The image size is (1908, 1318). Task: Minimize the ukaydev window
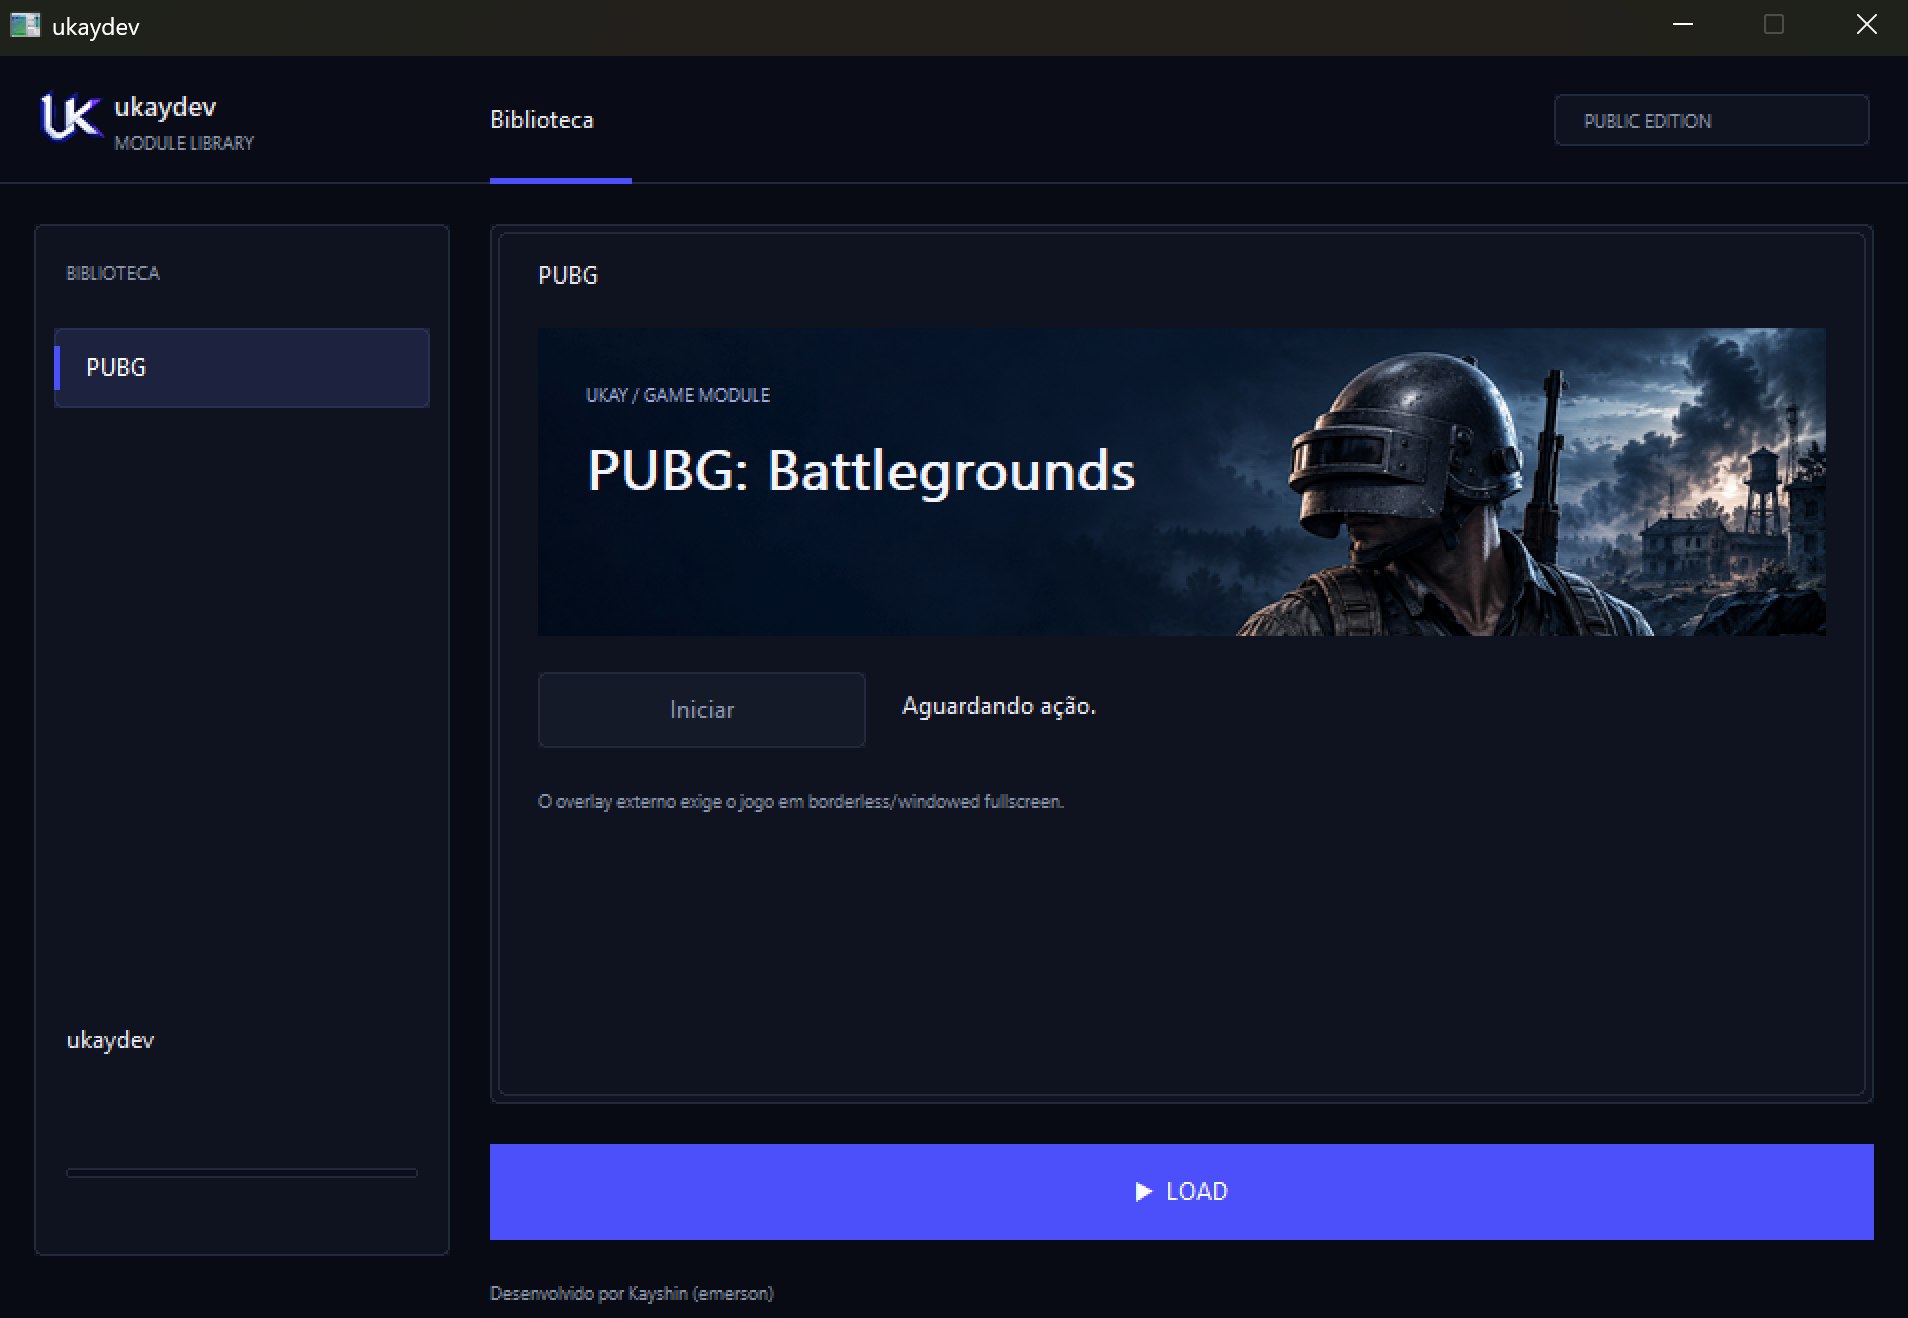point(1683,25)
